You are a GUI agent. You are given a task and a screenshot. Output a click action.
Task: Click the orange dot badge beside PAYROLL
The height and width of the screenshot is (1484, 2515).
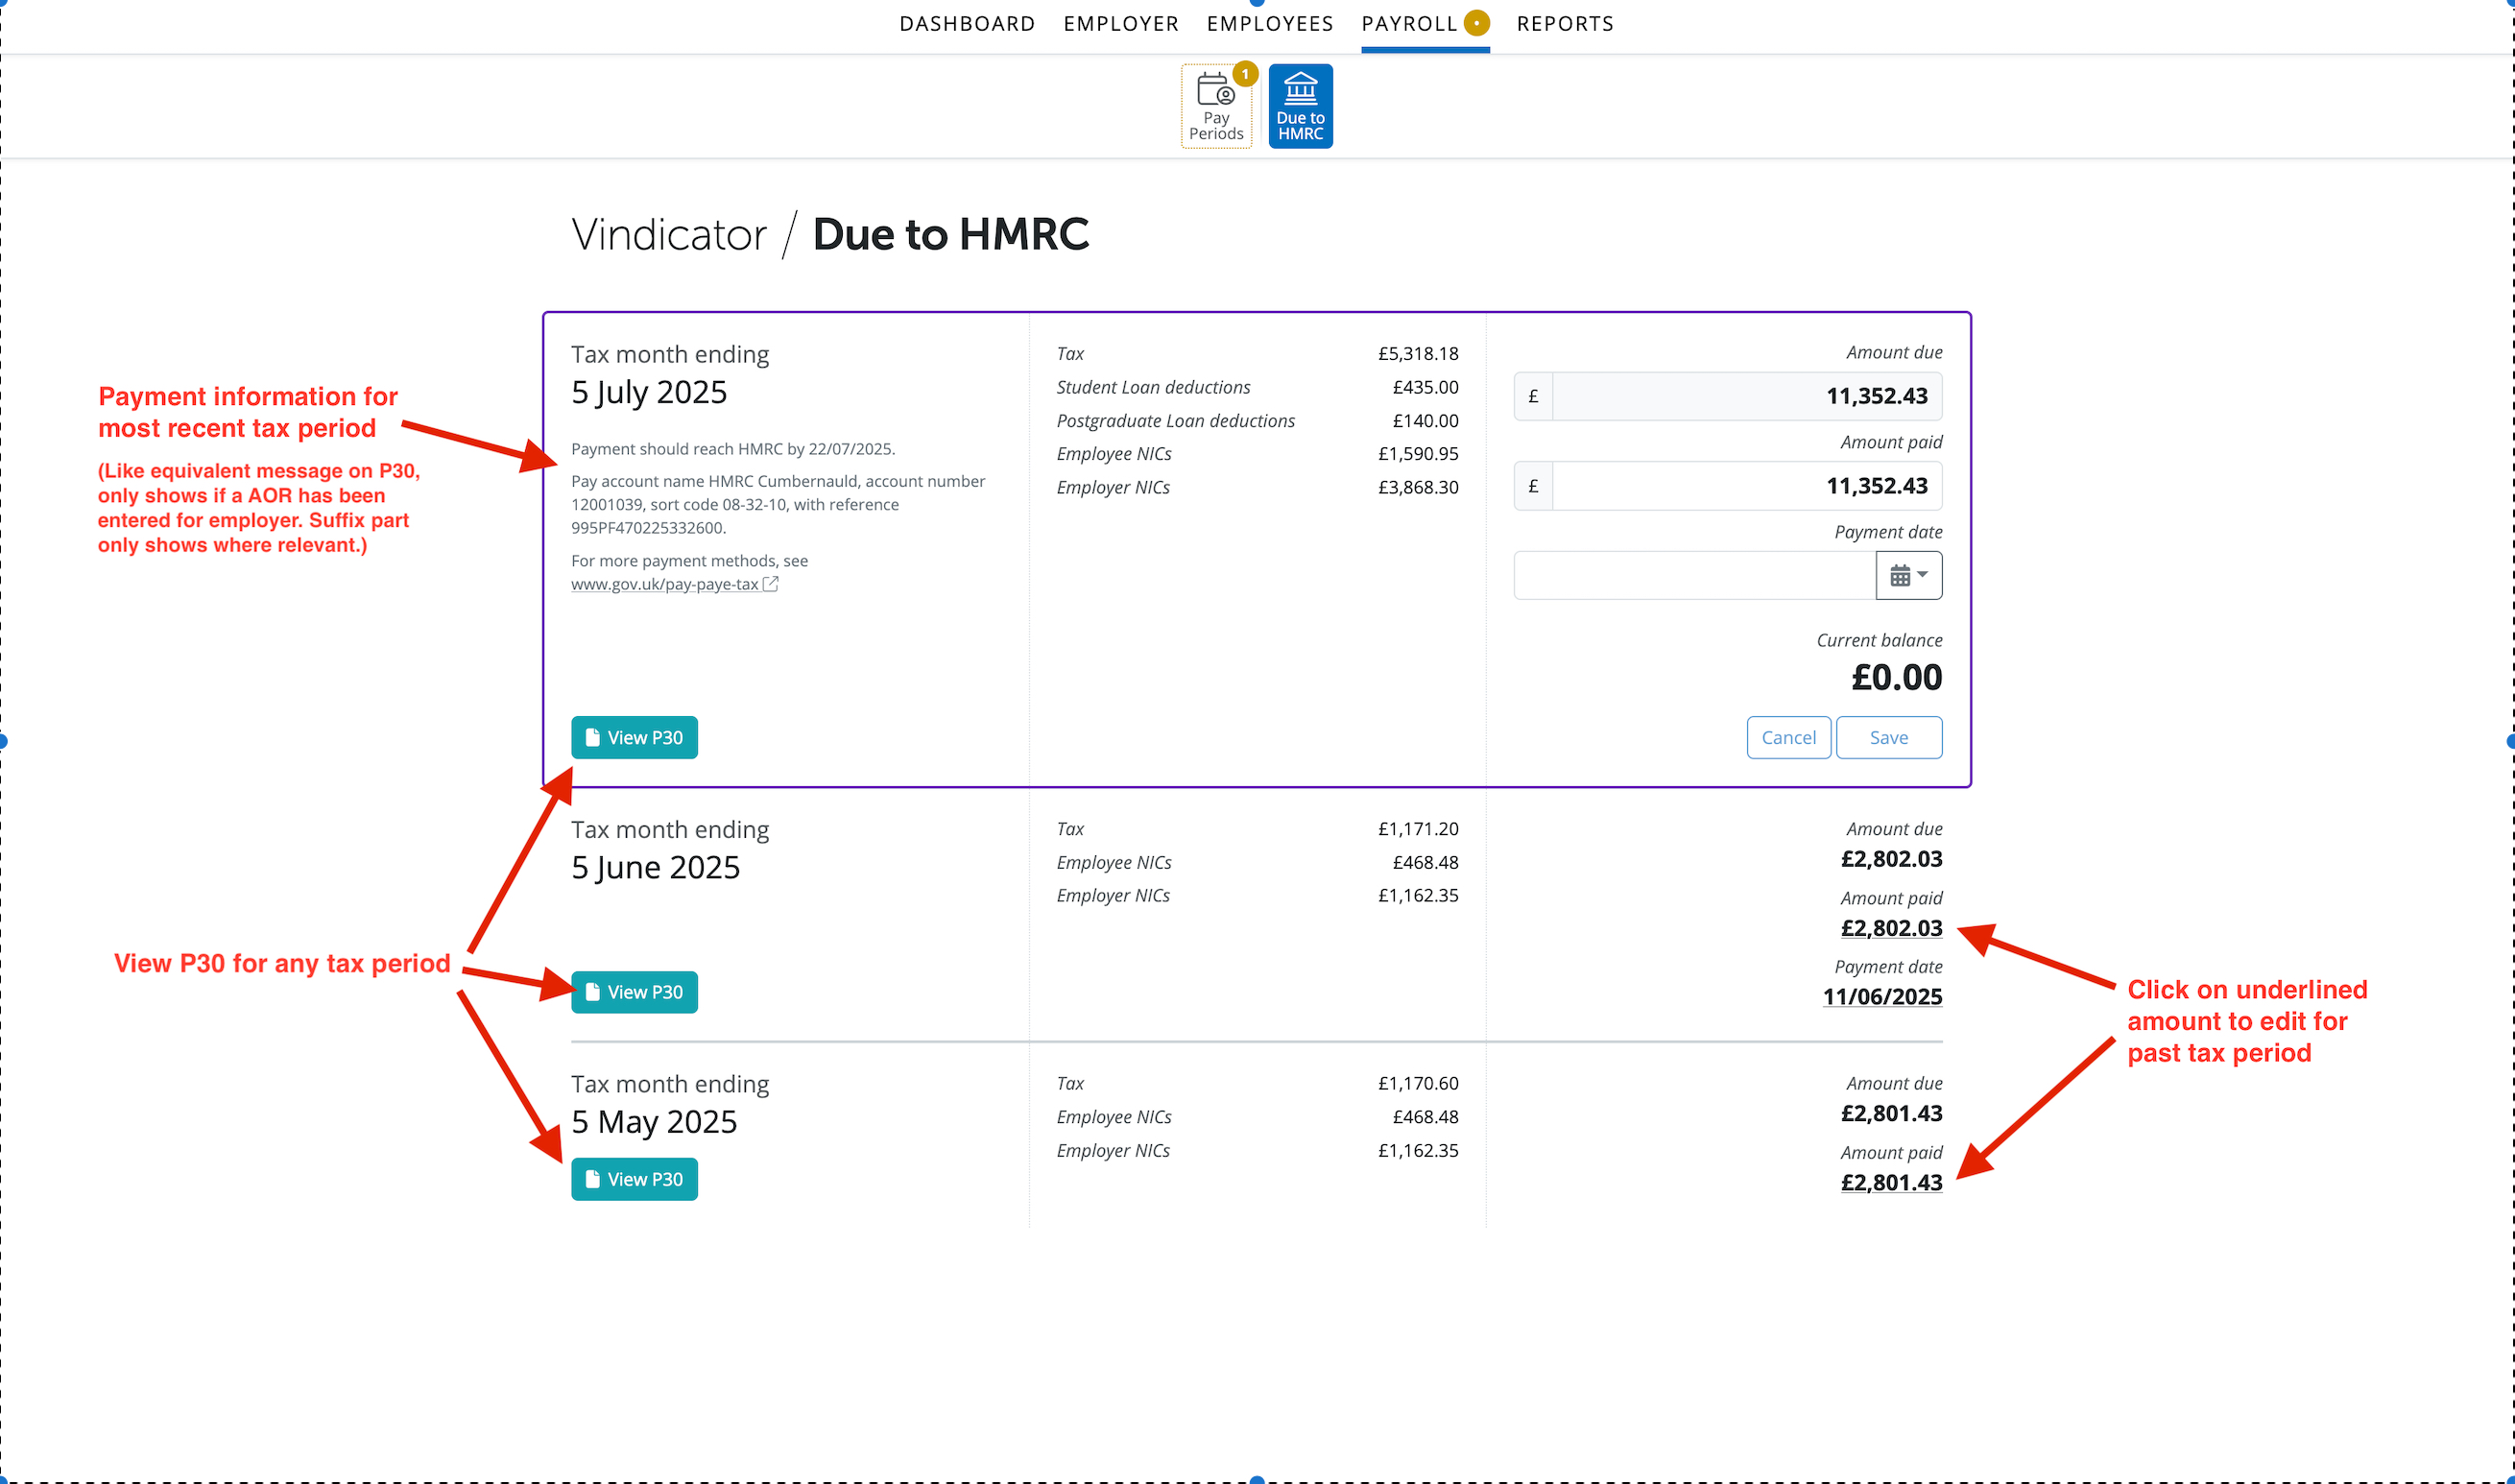pos(1476,23)
